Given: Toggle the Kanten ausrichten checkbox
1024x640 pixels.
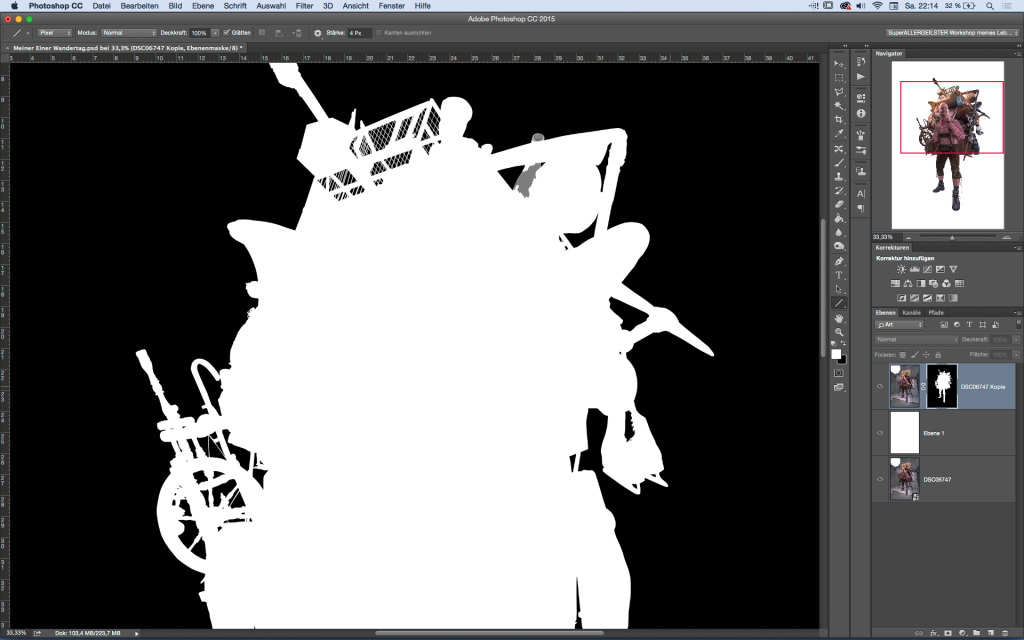Looking at the screenshot, I should 379,33.
